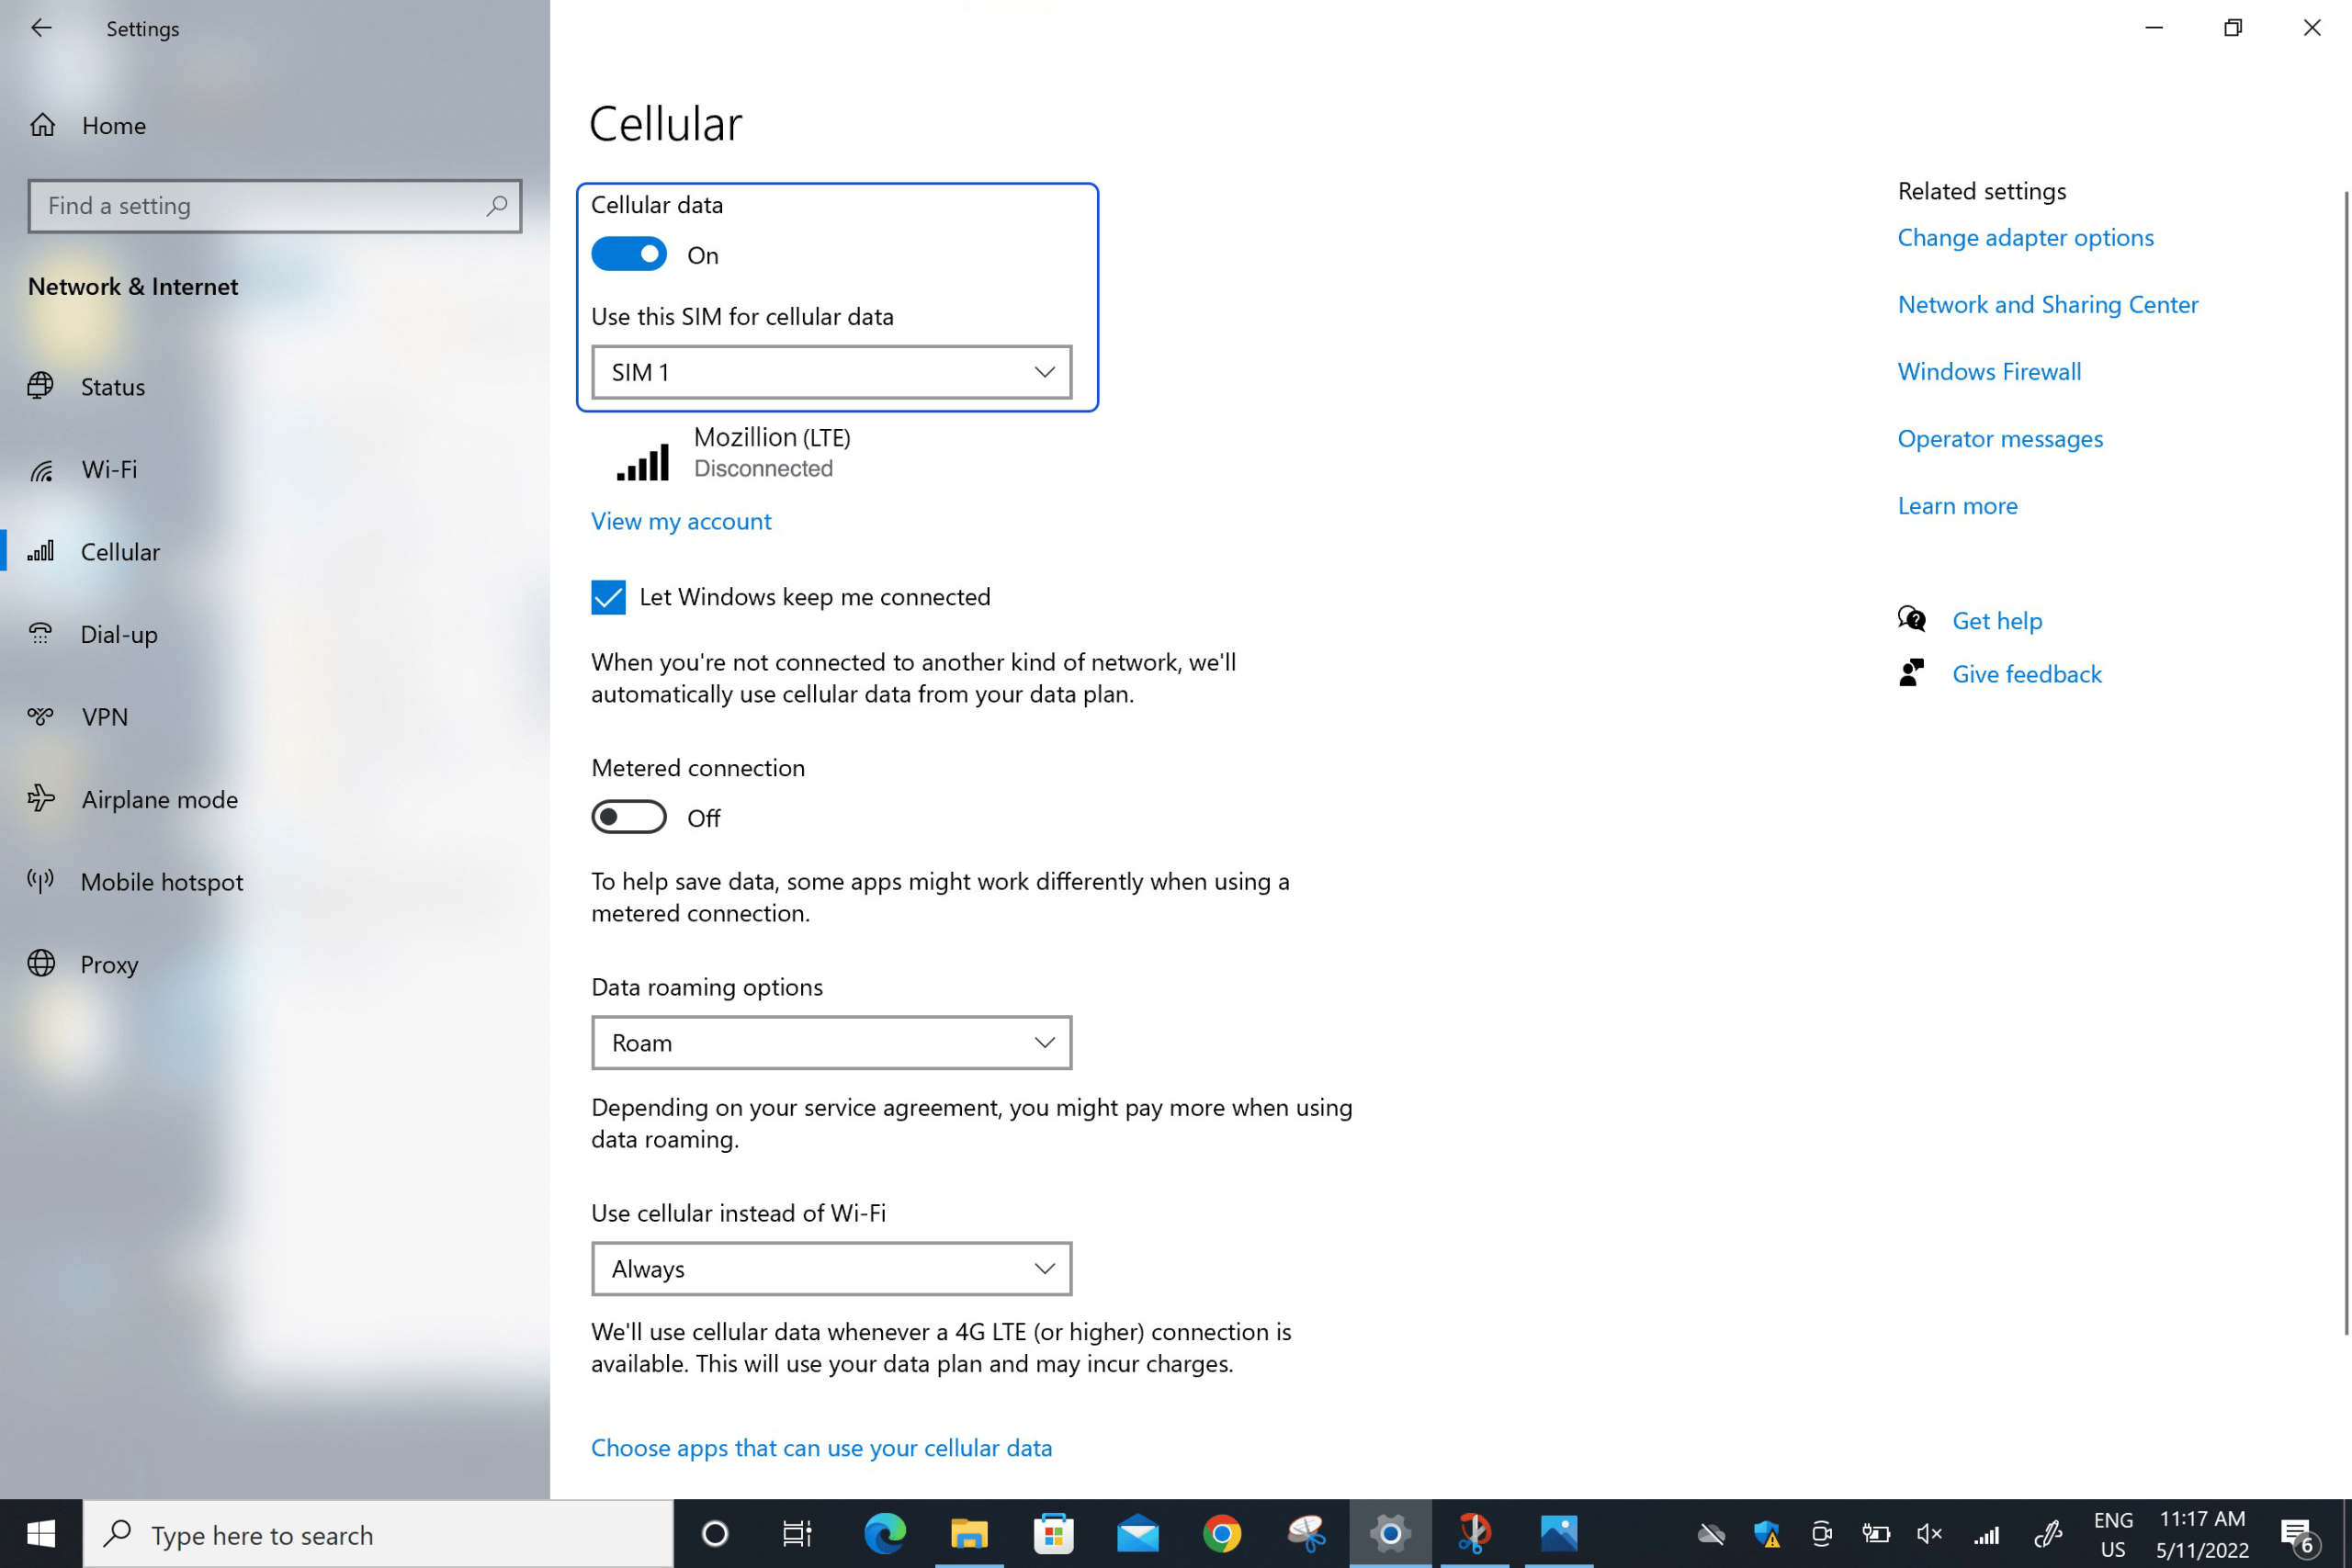Viewport: 2352px width, 1568px height.
Task: Click the Get help chat icon
Action: click(x=1911, y=620)
